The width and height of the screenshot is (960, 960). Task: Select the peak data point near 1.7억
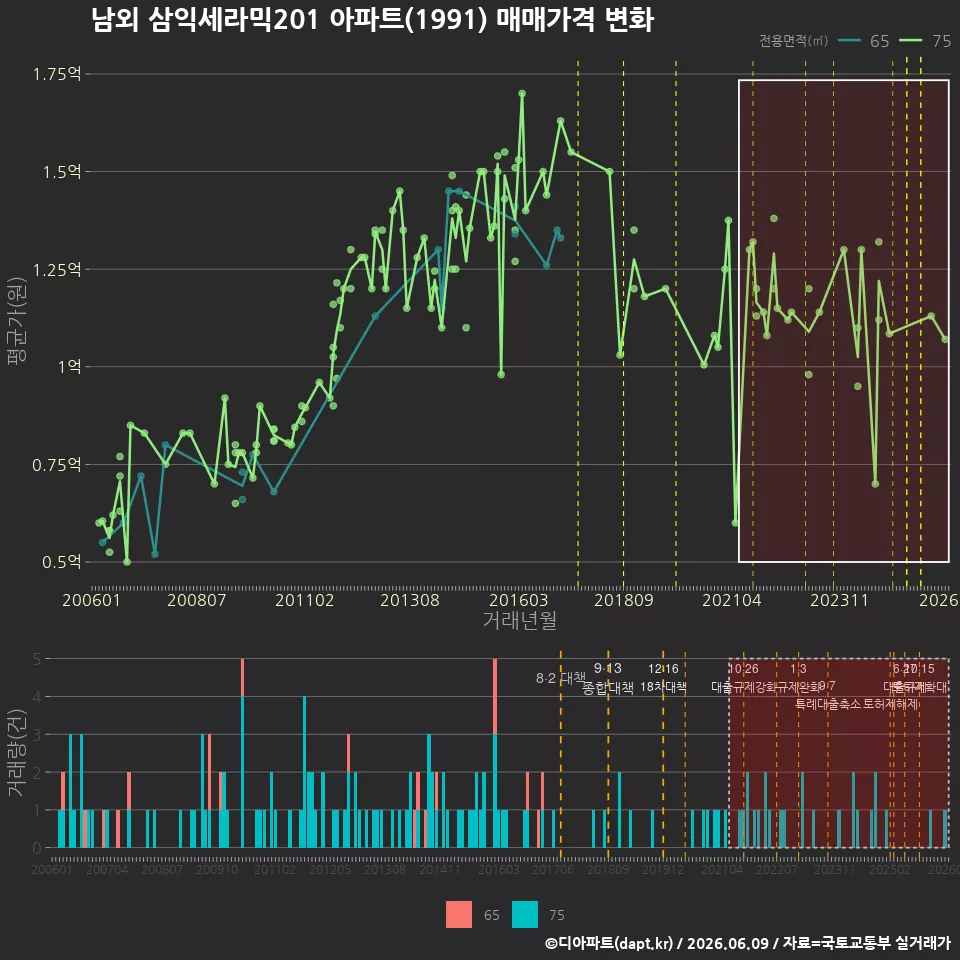[522, 94]
